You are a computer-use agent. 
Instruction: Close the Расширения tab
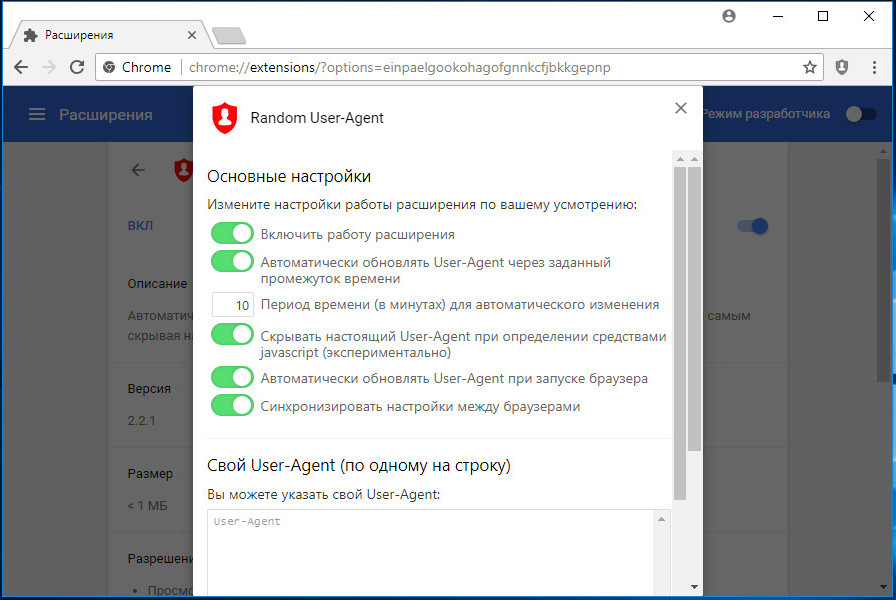(192, 35)
